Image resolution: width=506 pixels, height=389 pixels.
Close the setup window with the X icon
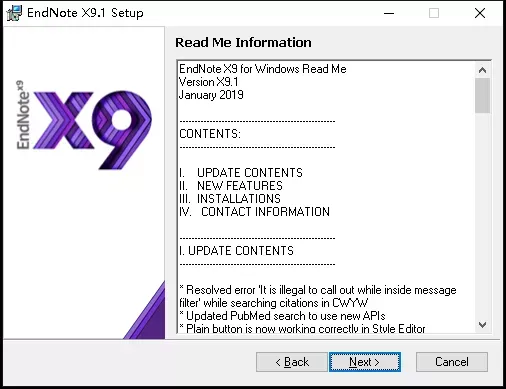[480, 13]
